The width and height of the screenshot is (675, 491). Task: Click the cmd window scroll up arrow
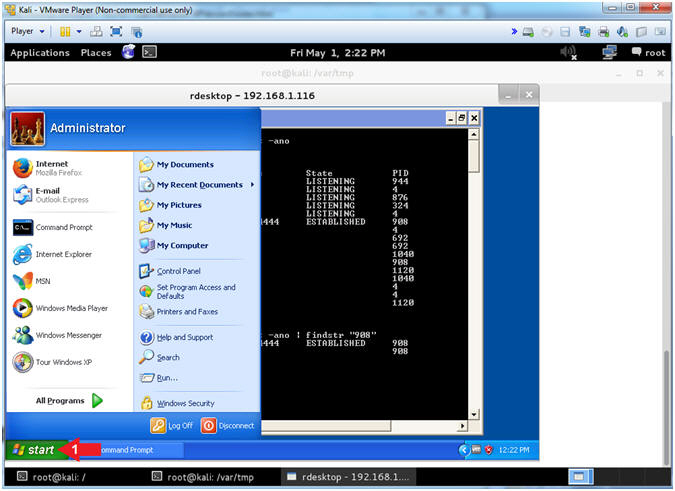(474, 134)
